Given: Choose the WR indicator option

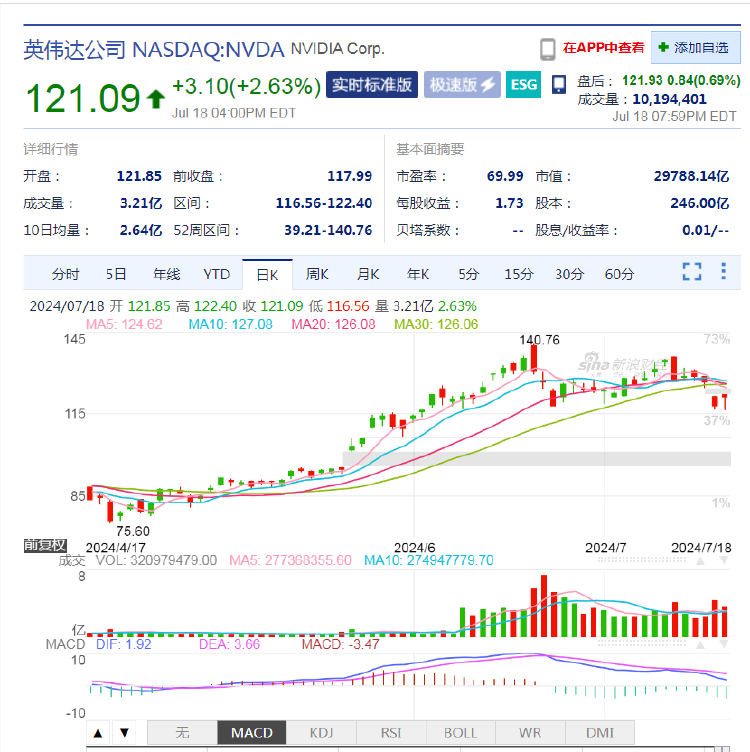Looking at the screenshot, I should click(x=530, y=733).
